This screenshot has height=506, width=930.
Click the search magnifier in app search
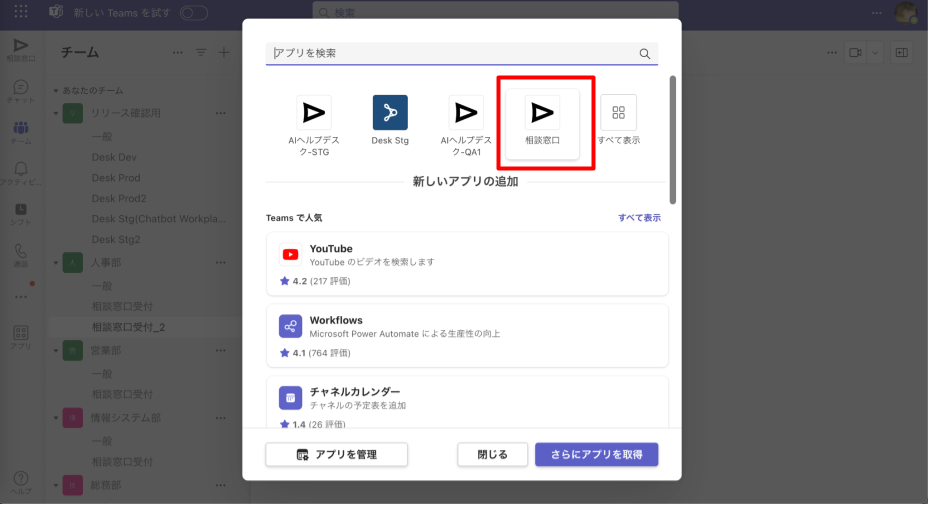(x=645, y=54)
